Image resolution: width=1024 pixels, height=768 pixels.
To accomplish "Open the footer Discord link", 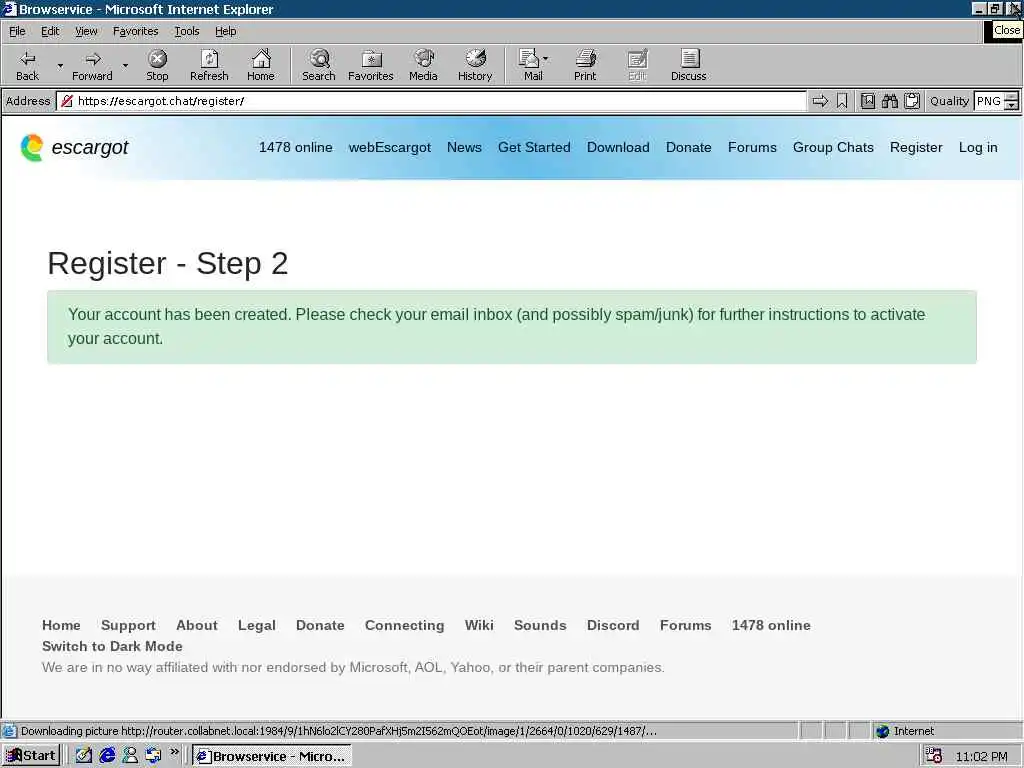I will 613,625.
